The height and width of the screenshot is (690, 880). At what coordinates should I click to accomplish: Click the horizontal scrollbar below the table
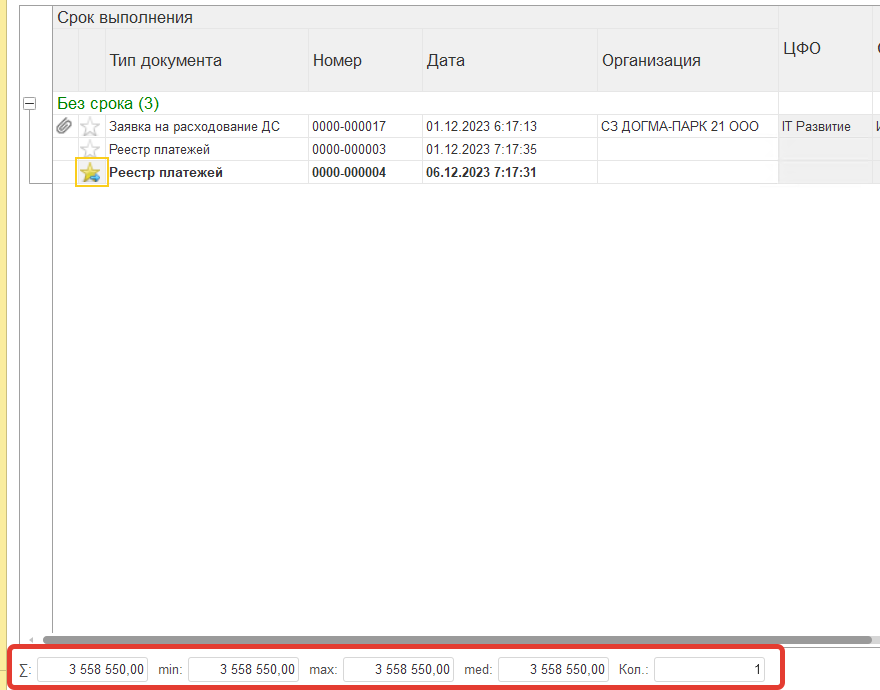pyautogui.click(x=450, y=639)
